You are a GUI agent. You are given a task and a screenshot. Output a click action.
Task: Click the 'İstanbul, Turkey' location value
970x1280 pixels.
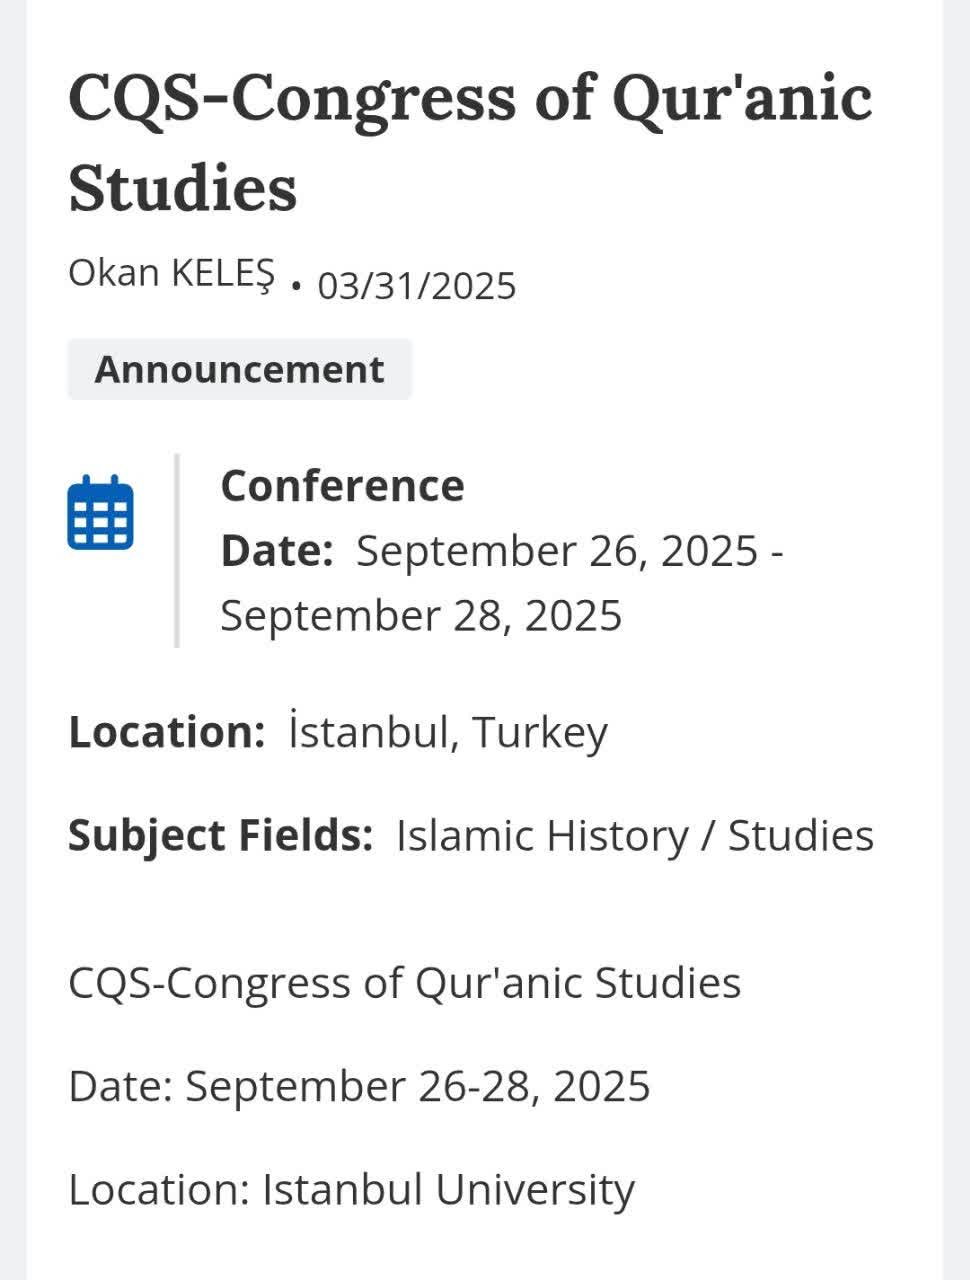[x=448, y=732]
